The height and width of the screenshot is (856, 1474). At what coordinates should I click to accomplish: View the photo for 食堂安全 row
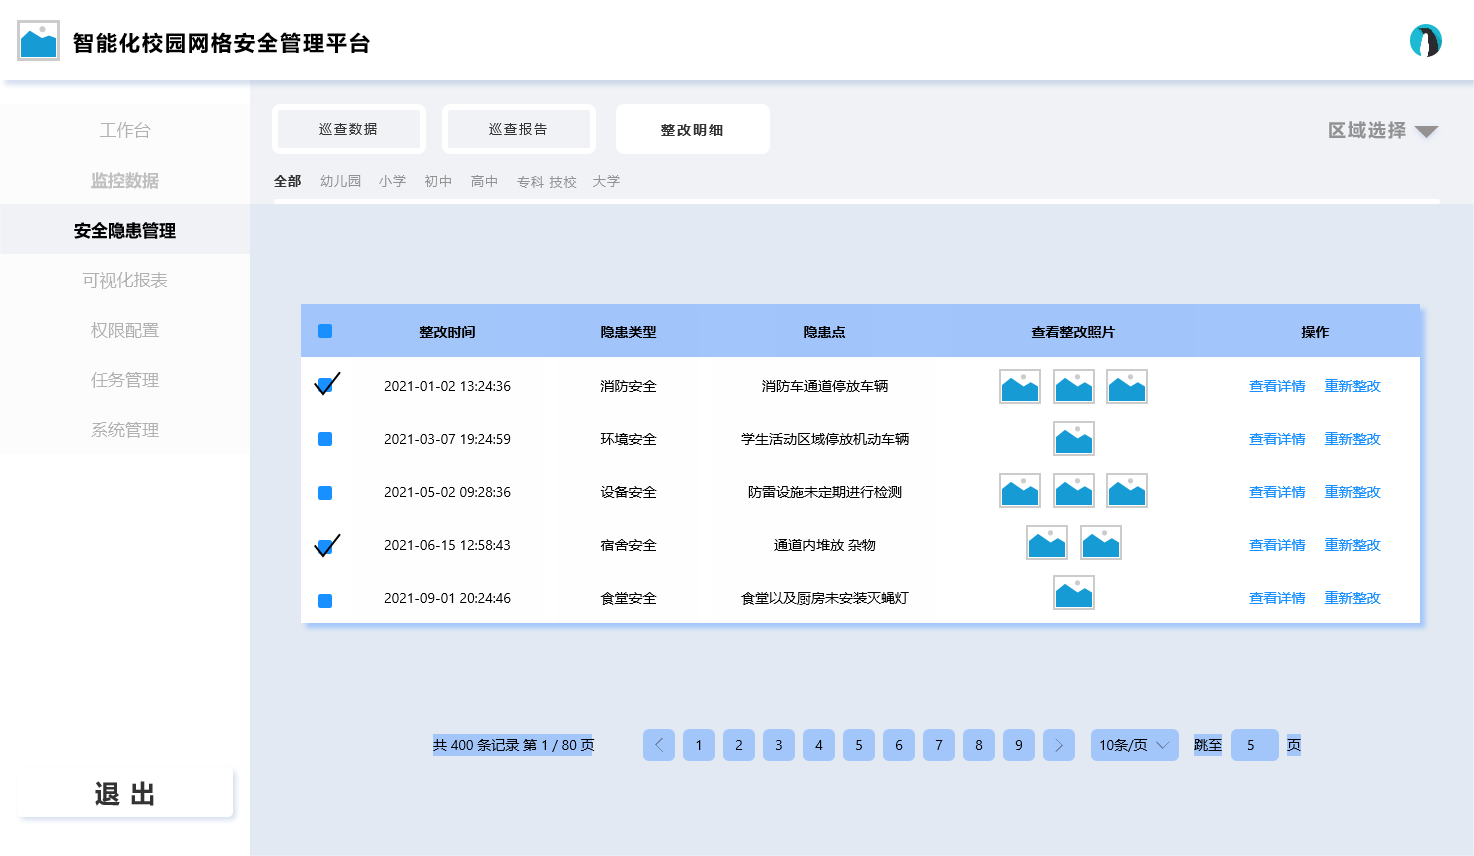coord(1074,592)
